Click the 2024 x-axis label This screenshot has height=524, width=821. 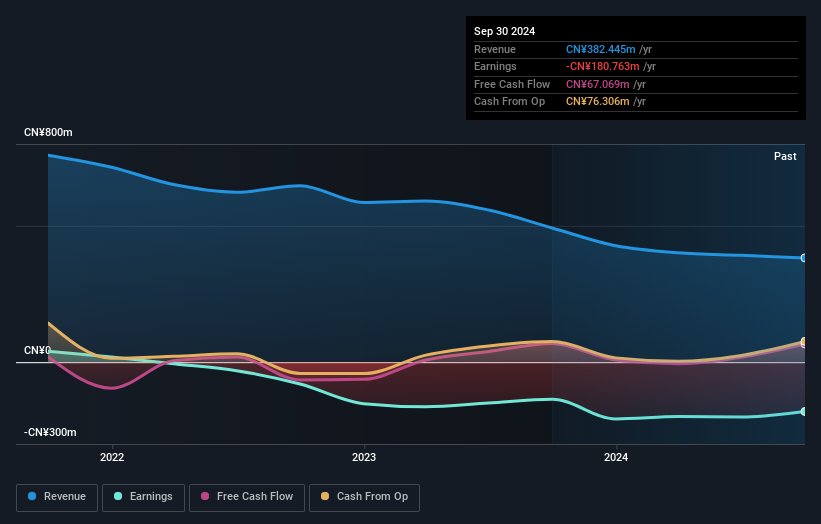tap(616, 457)
